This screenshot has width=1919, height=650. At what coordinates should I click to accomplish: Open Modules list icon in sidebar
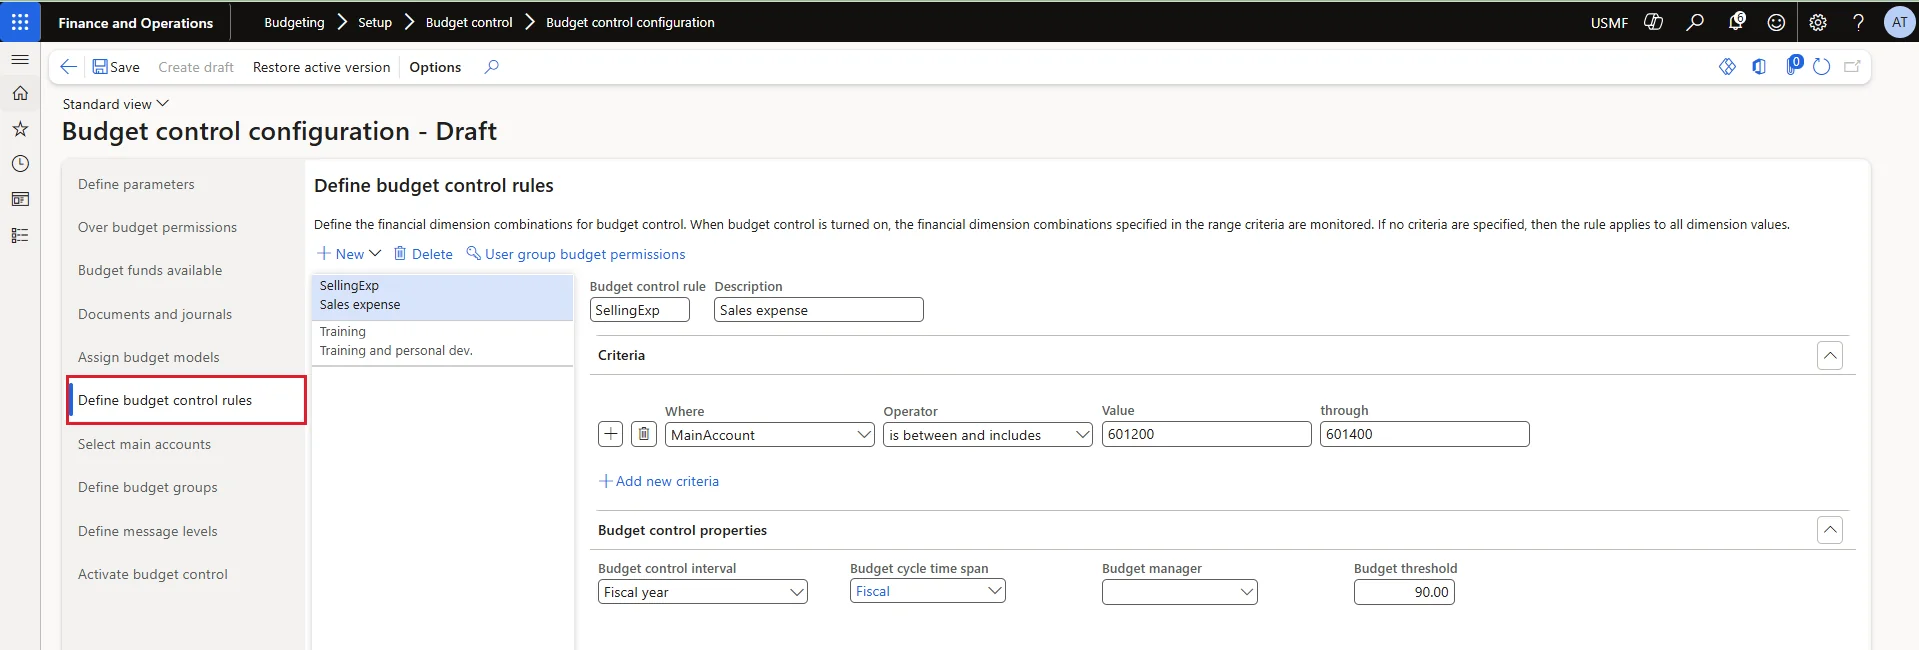click(20, 235)
